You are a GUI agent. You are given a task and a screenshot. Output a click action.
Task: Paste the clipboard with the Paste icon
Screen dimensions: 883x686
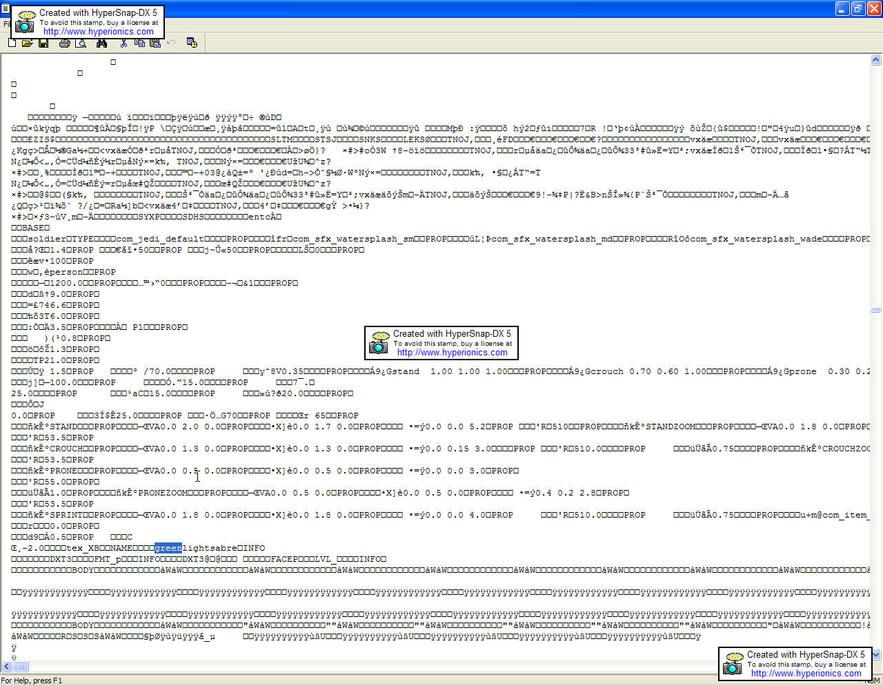(155, 43)
